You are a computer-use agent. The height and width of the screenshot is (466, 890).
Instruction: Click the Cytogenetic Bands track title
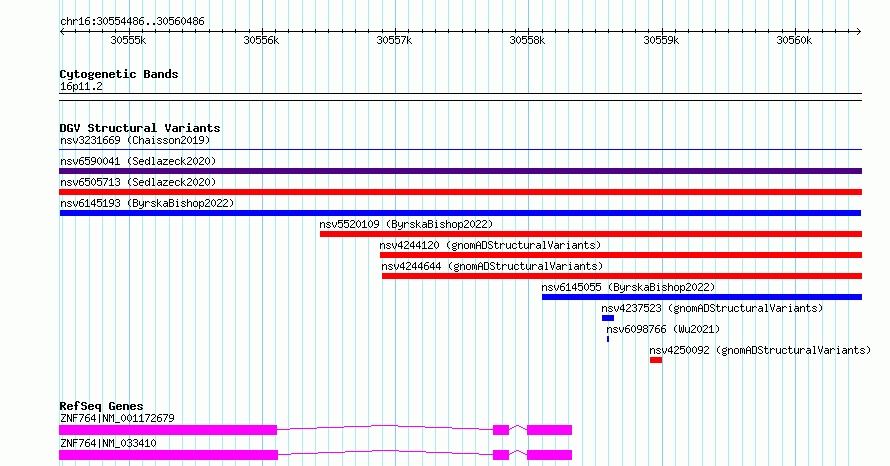119,74
